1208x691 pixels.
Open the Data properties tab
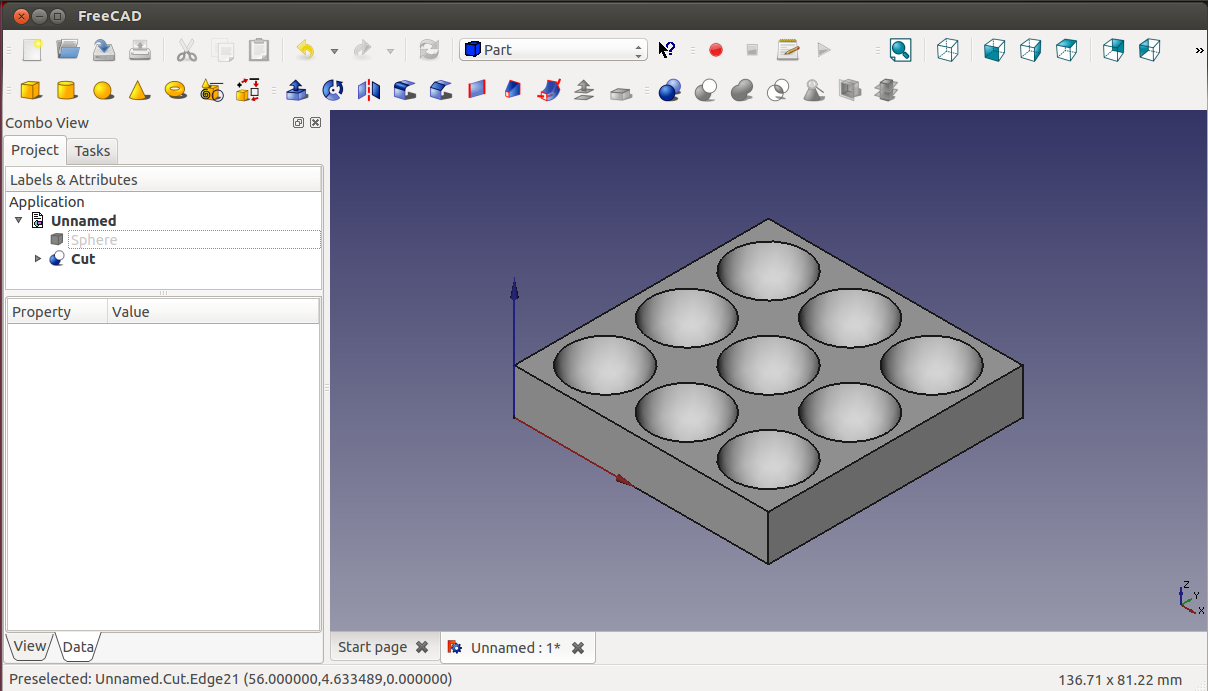coord(78,647)
